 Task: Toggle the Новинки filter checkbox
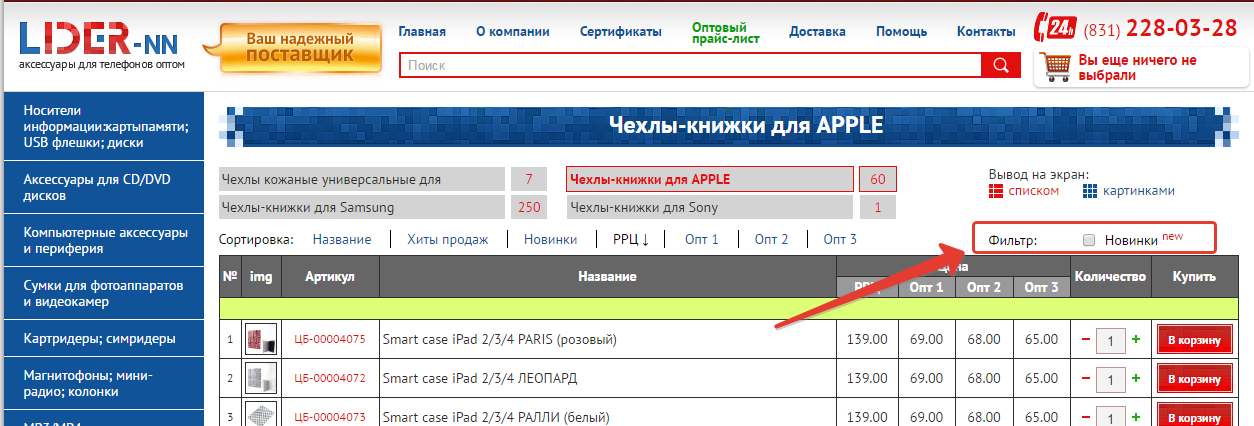pyautogui.click(x=1089, y=240)
